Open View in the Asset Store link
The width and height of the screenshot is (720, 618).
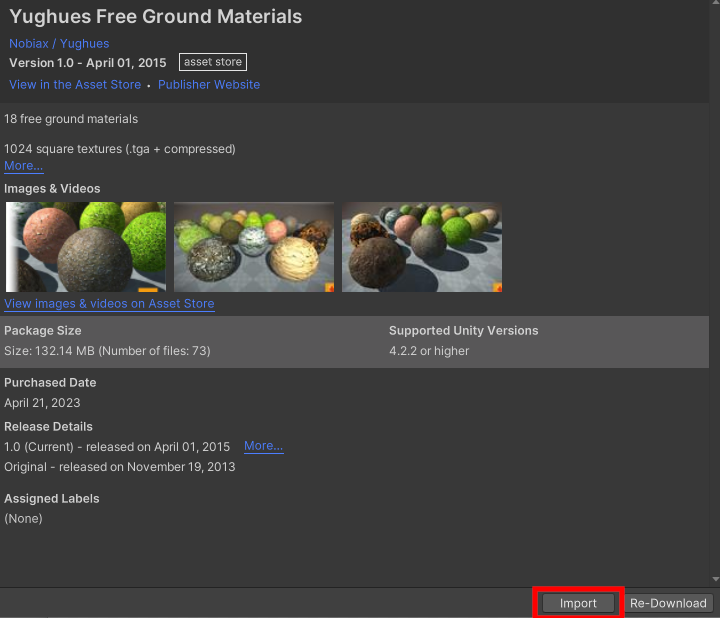(x=75, y=84)
